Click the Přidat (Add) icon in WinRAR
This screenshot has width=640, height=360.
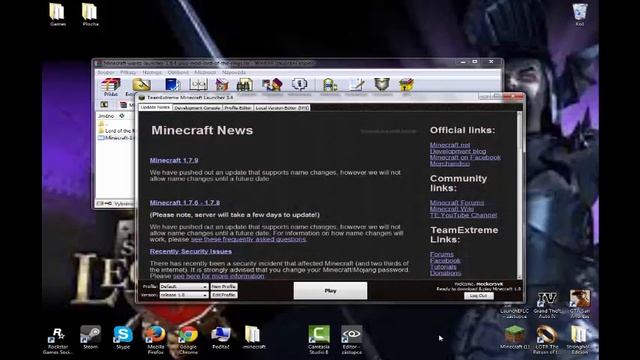point(111,87)
